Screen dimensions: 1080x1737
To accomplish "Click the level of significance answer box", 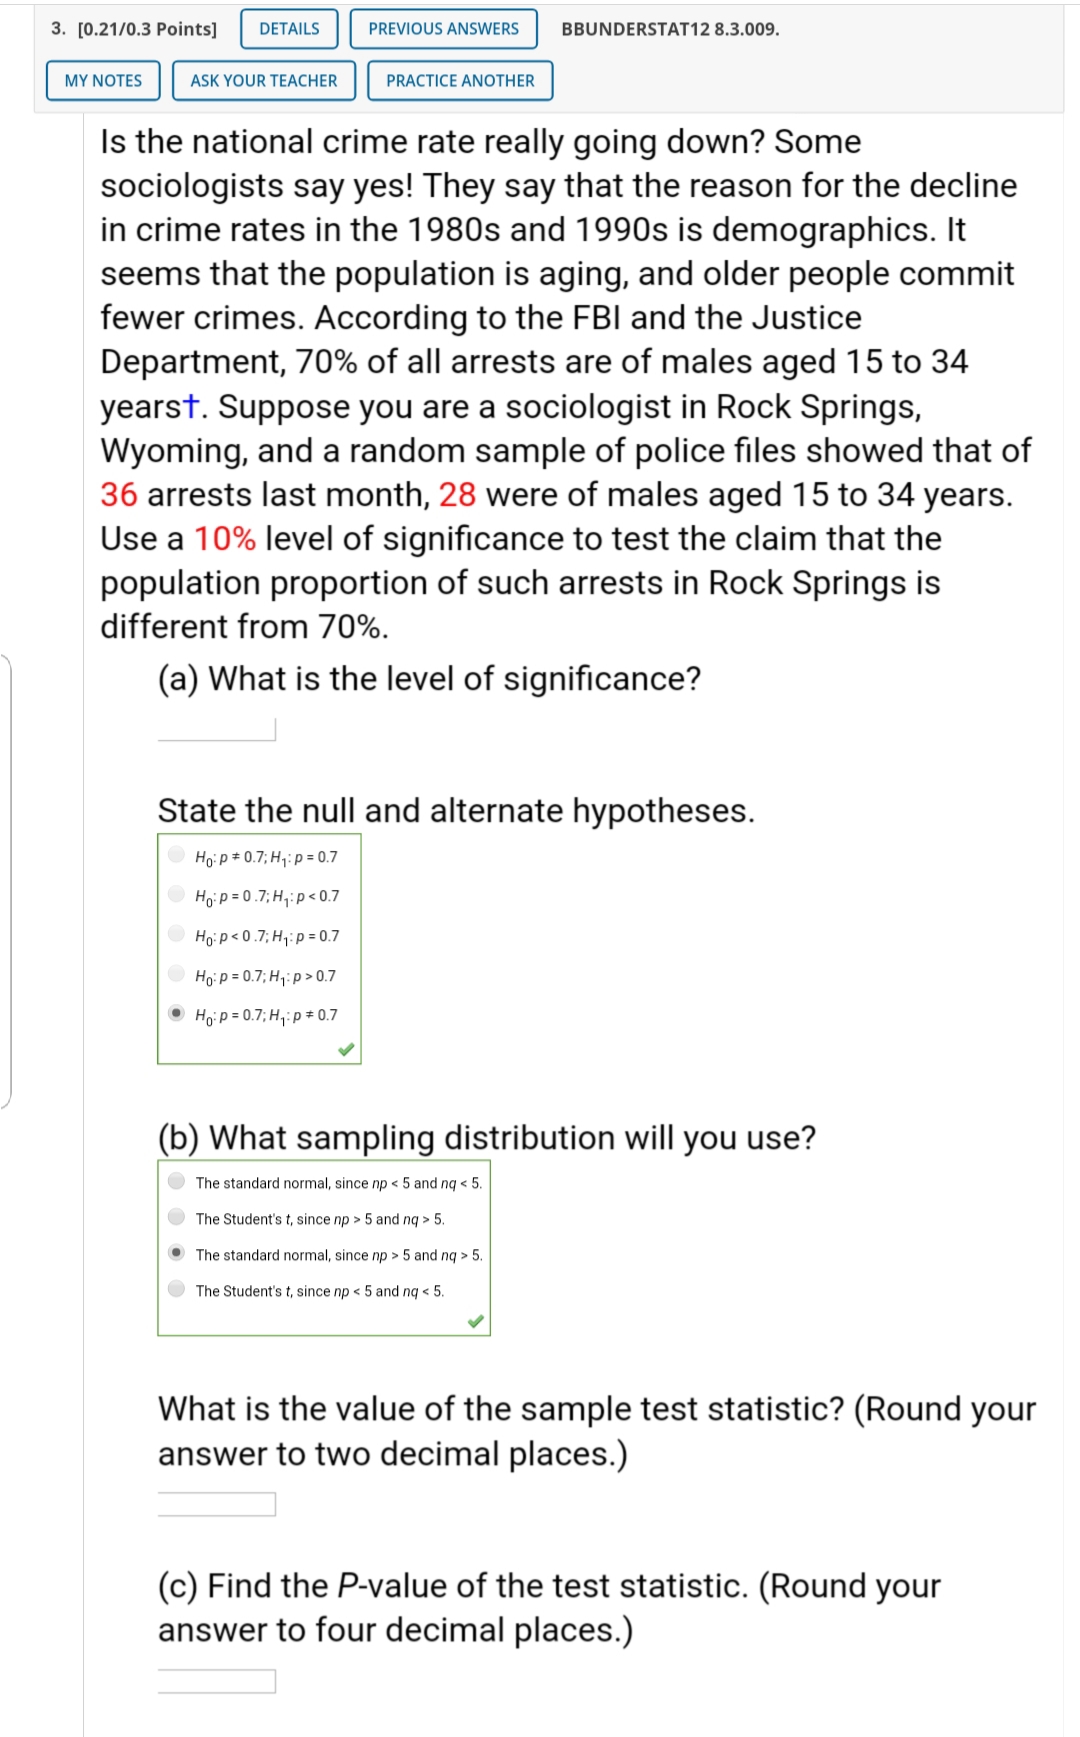I will 213,731.
